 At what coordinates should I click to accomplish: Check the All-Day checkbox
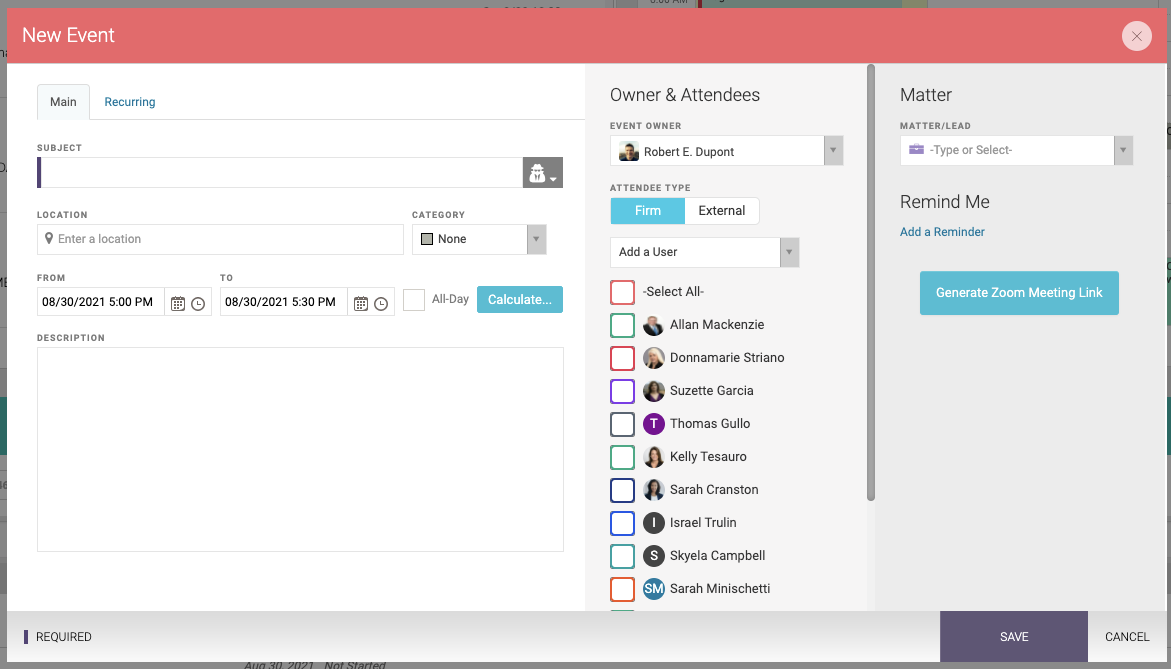pos(414,299)
